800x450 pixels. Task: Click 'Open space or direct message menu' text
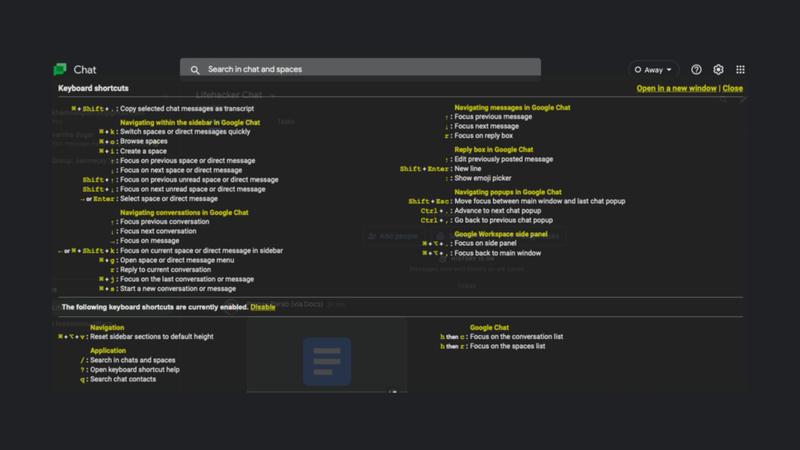(177, 260)
